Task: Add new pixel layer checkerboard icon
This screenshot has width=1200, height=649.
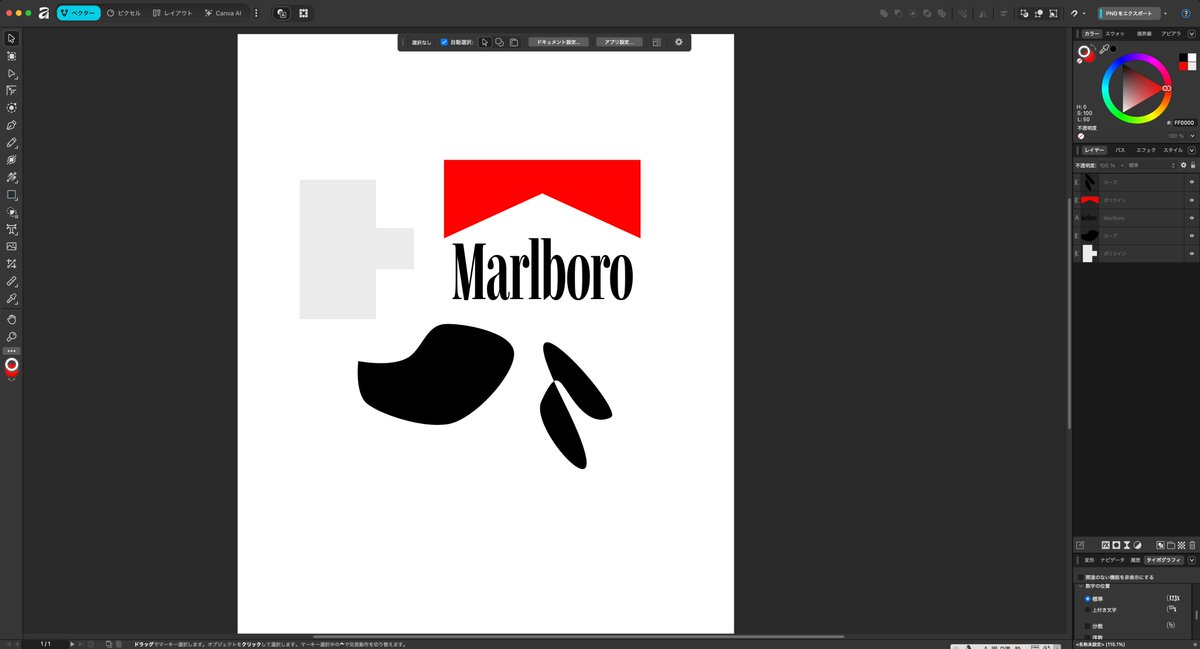Action: 1181,545
